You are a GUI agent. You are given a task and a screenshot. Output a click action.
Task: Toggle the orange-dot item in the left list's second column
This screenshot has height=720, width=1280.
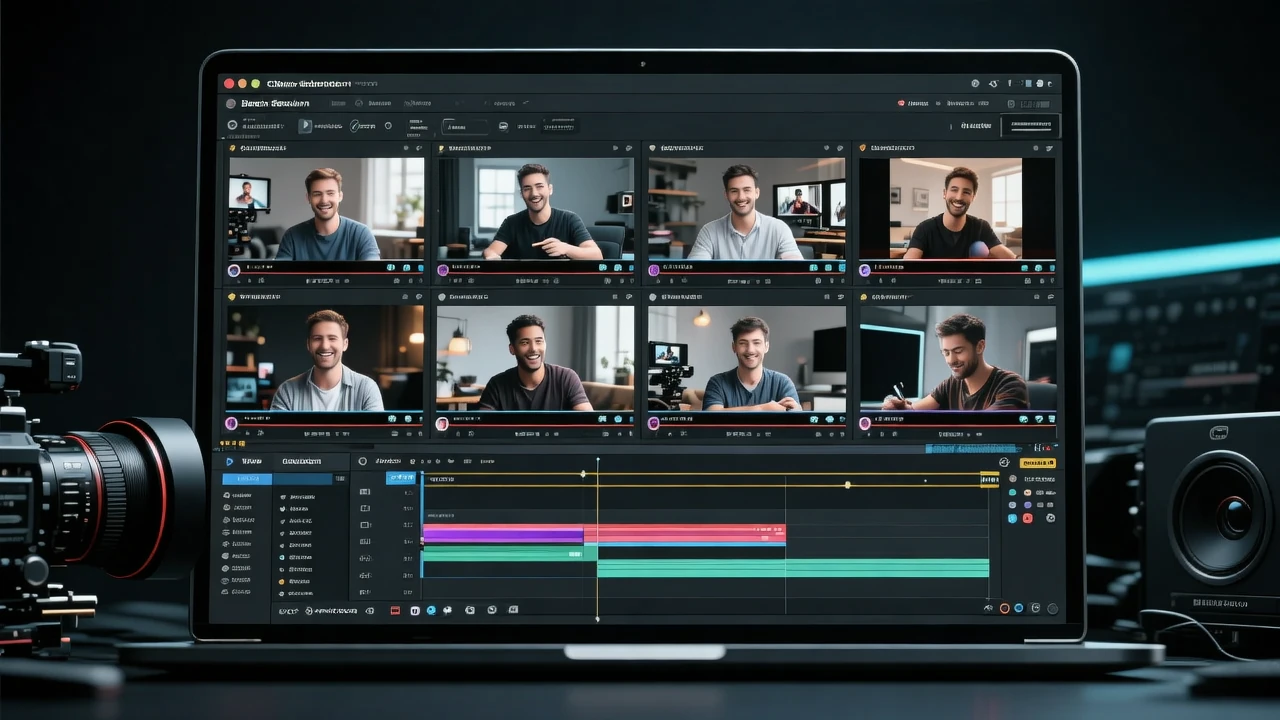pos(283,580)
